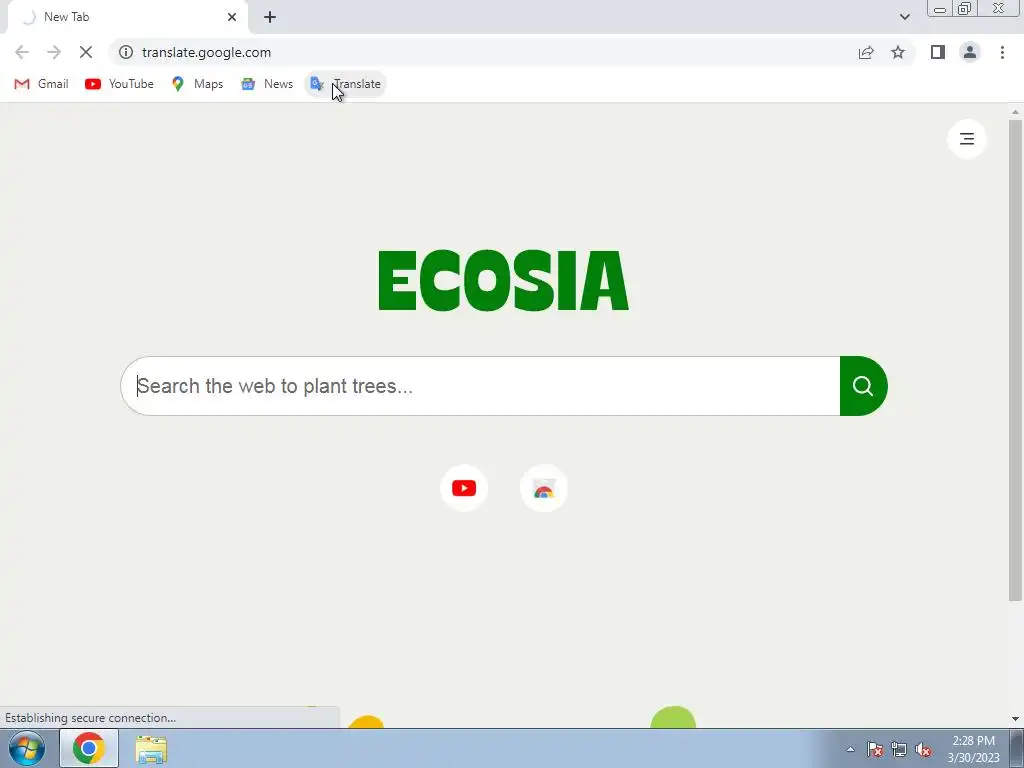1024x768 pixels.
Task: Click Chrome in the taskbar
Action: coord(89,748)
